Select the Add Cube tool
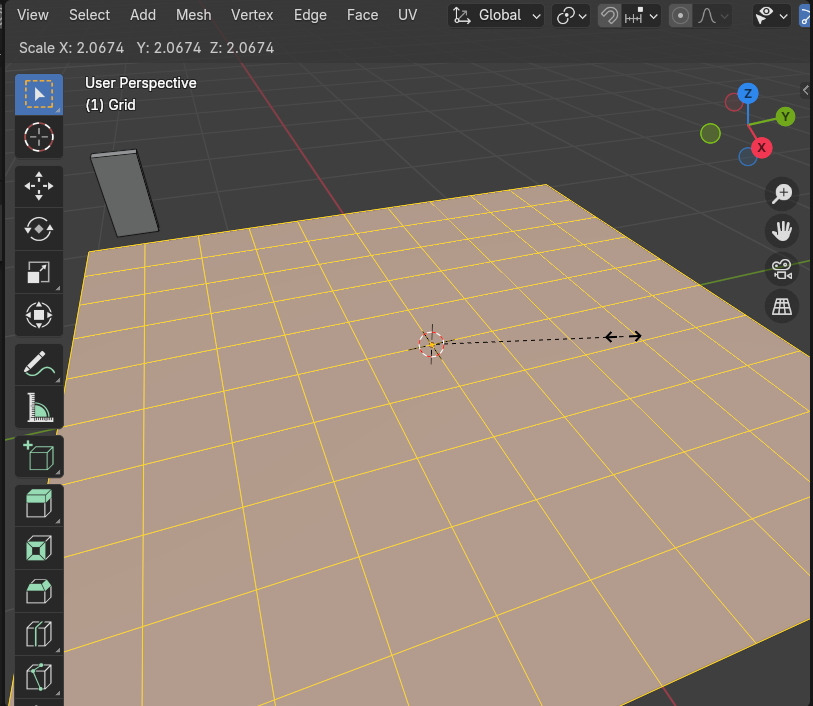This screenshot has width=813, height=706. (39, 456)
